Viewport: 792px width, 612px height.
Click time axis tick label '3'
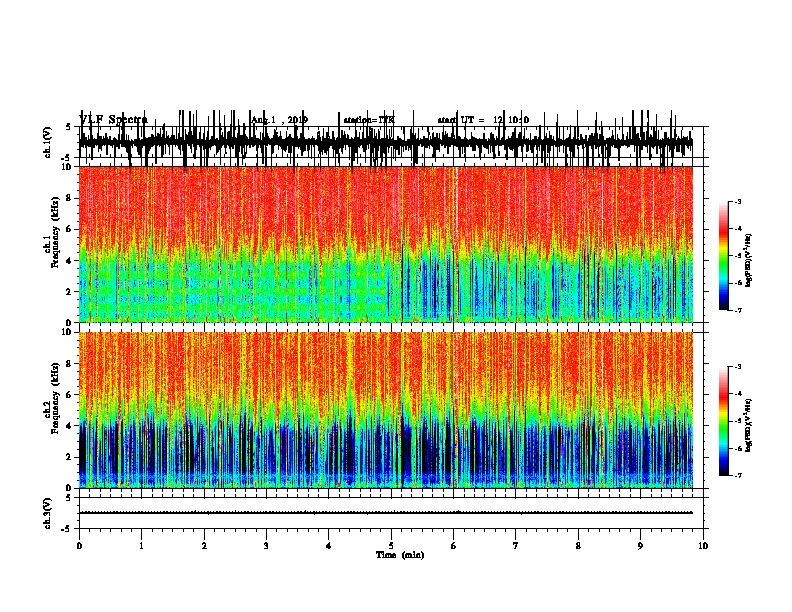click(266, 546)
